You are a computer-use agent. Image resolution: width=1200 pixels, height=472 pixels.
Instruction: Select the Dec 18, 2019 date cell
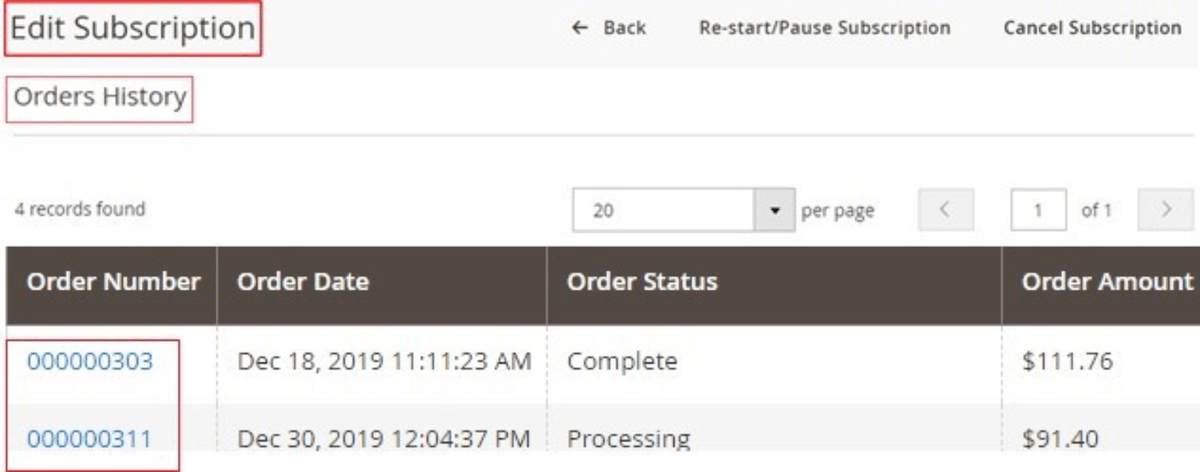click(x=383, y=361)
